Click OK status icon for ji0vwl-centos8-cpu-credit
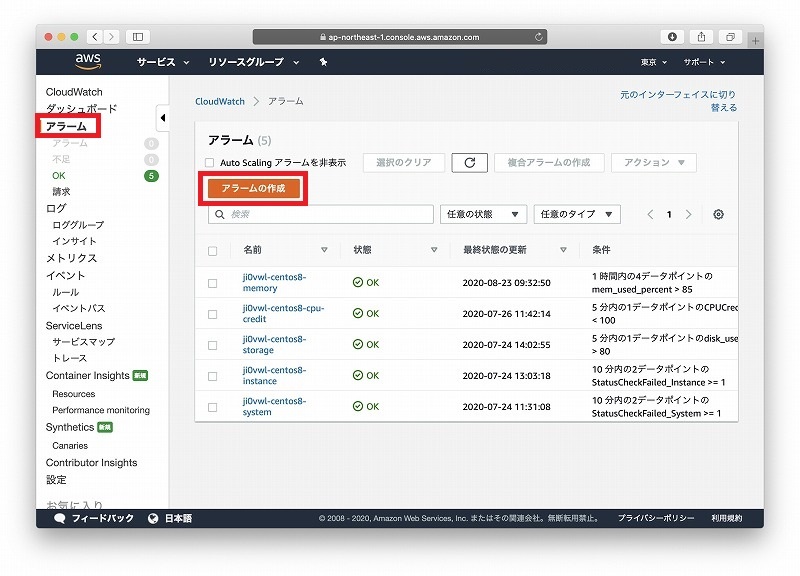The width and height of the screenshot is (800, 576). [x=358, y=313]
